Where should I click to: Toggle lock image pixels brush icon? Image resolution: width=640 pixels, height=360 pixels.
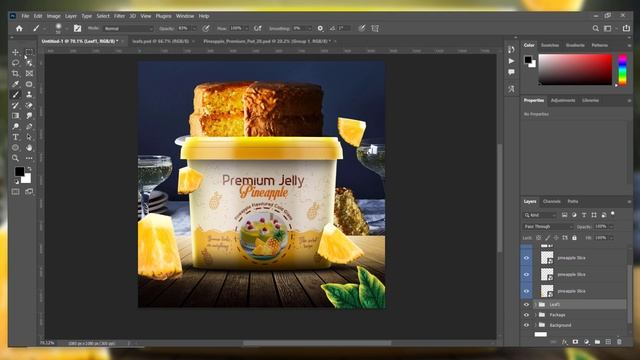548,238
